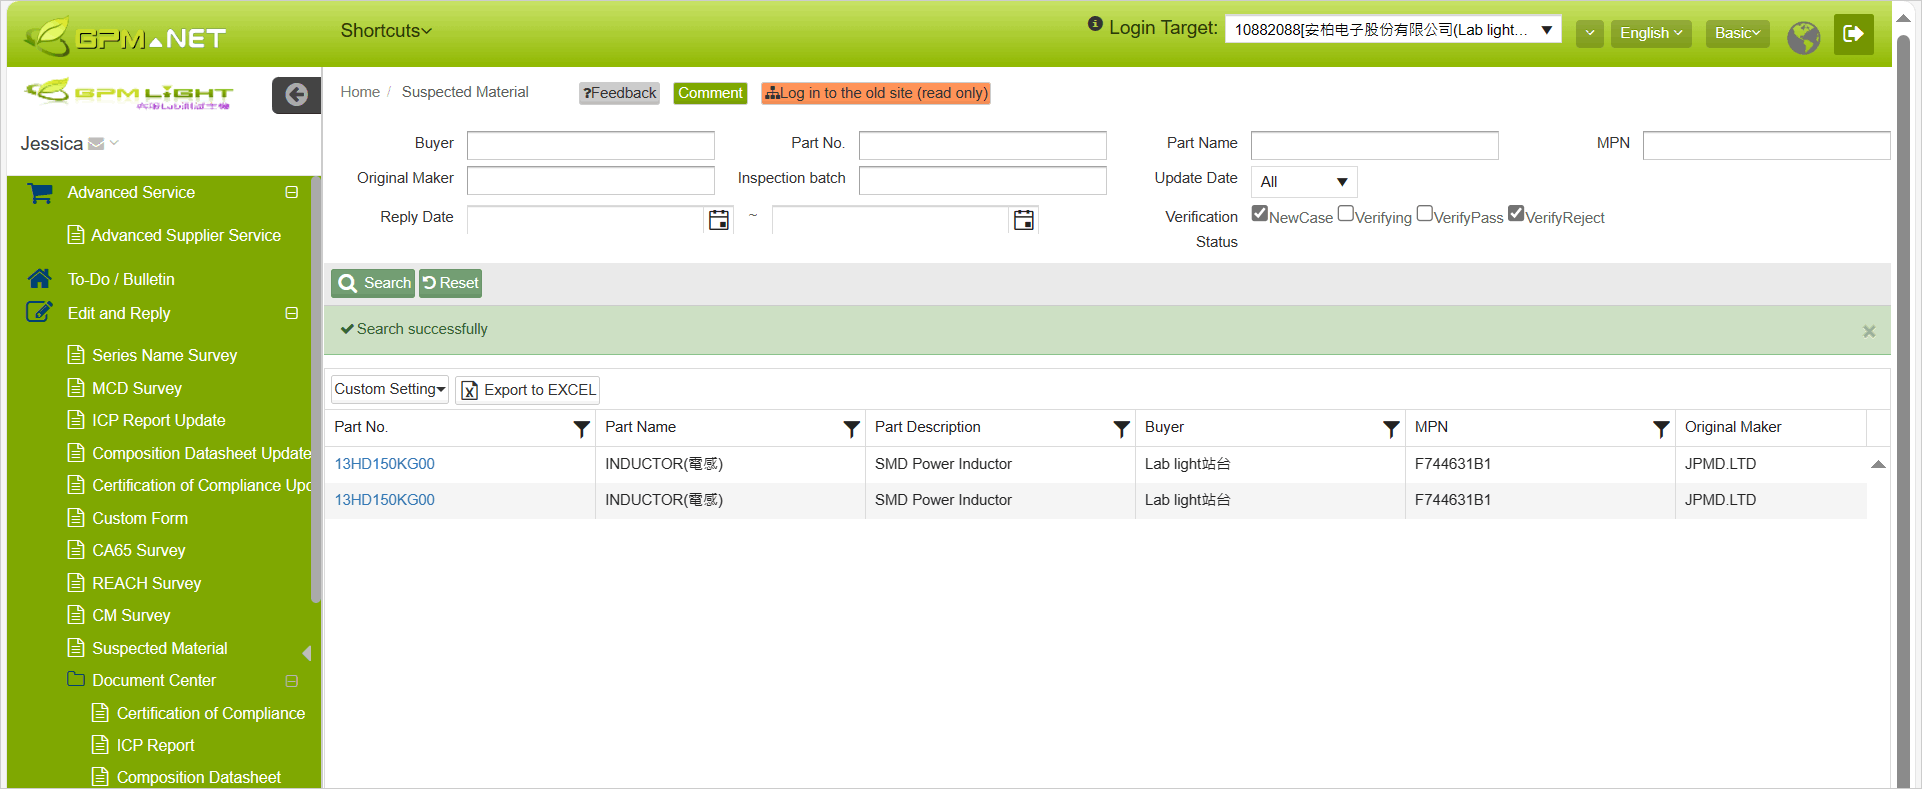Click Log in to the old site link

click(x=876, y=93)
